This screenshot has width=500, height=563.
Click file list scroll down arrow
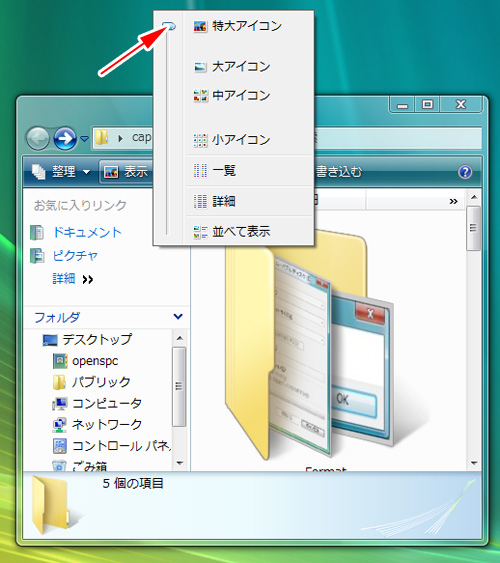pyautogui.click(x=474, y=464)
